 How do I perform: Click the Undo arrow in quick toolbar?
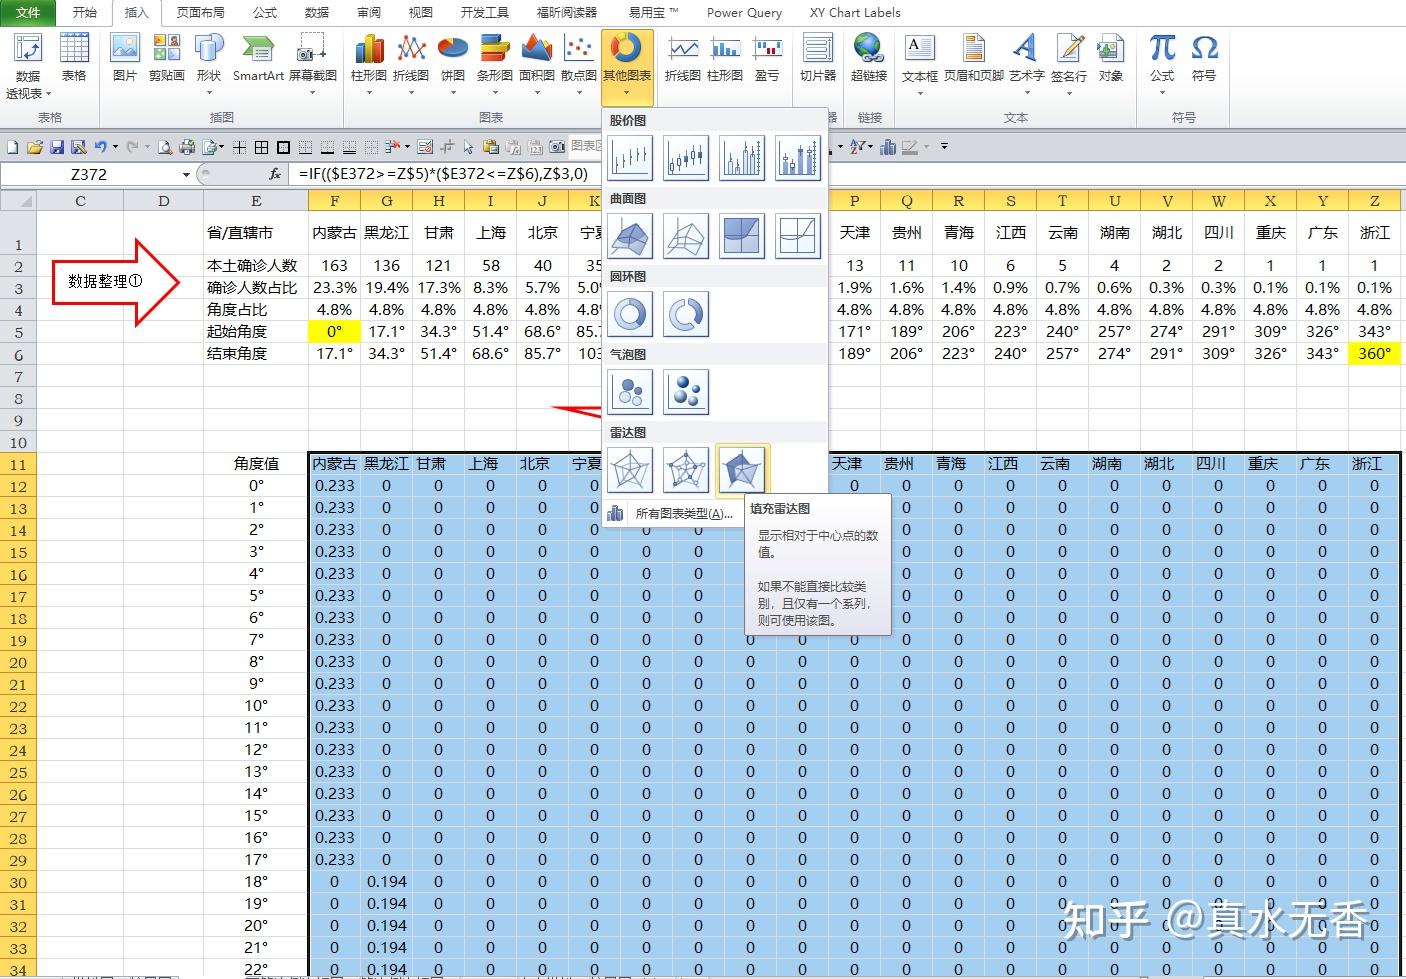[x=101, y=147]
